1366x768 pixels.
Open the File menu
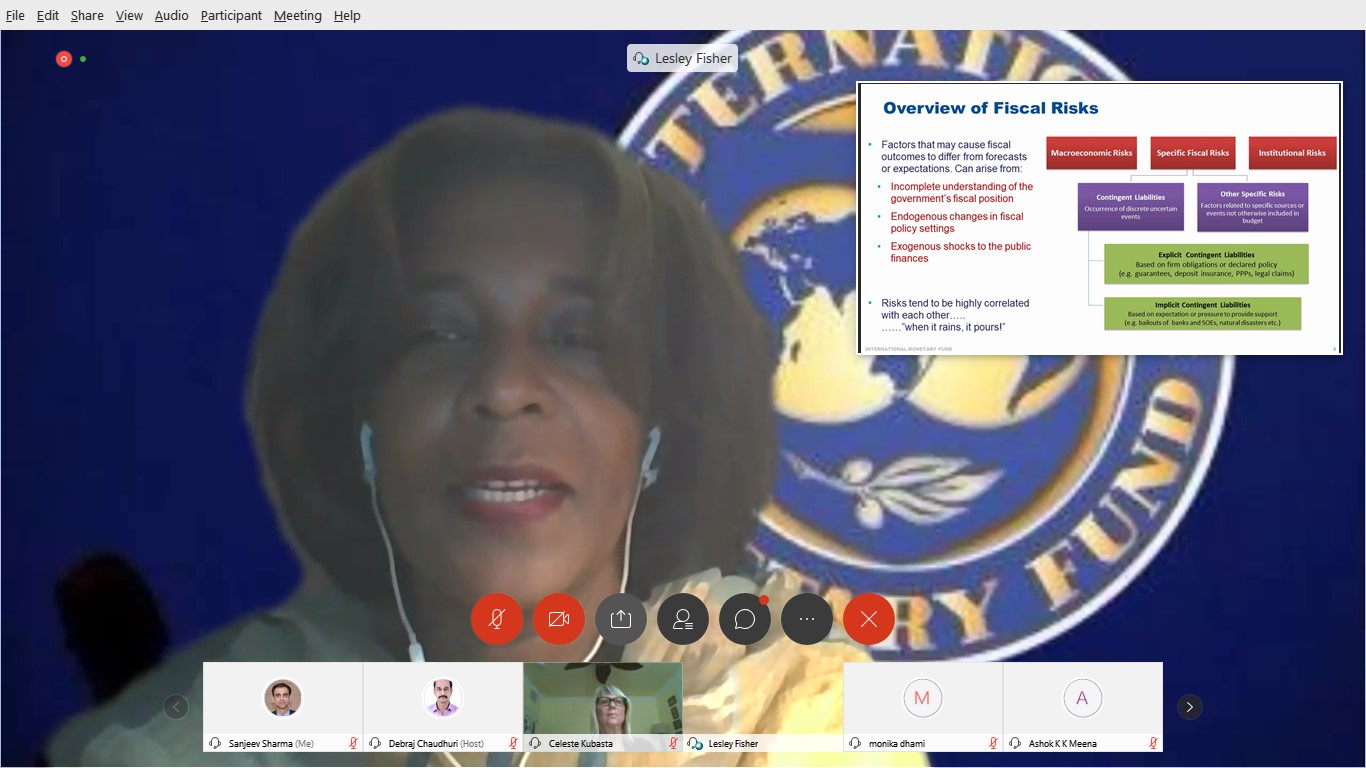tap(15, 15)
